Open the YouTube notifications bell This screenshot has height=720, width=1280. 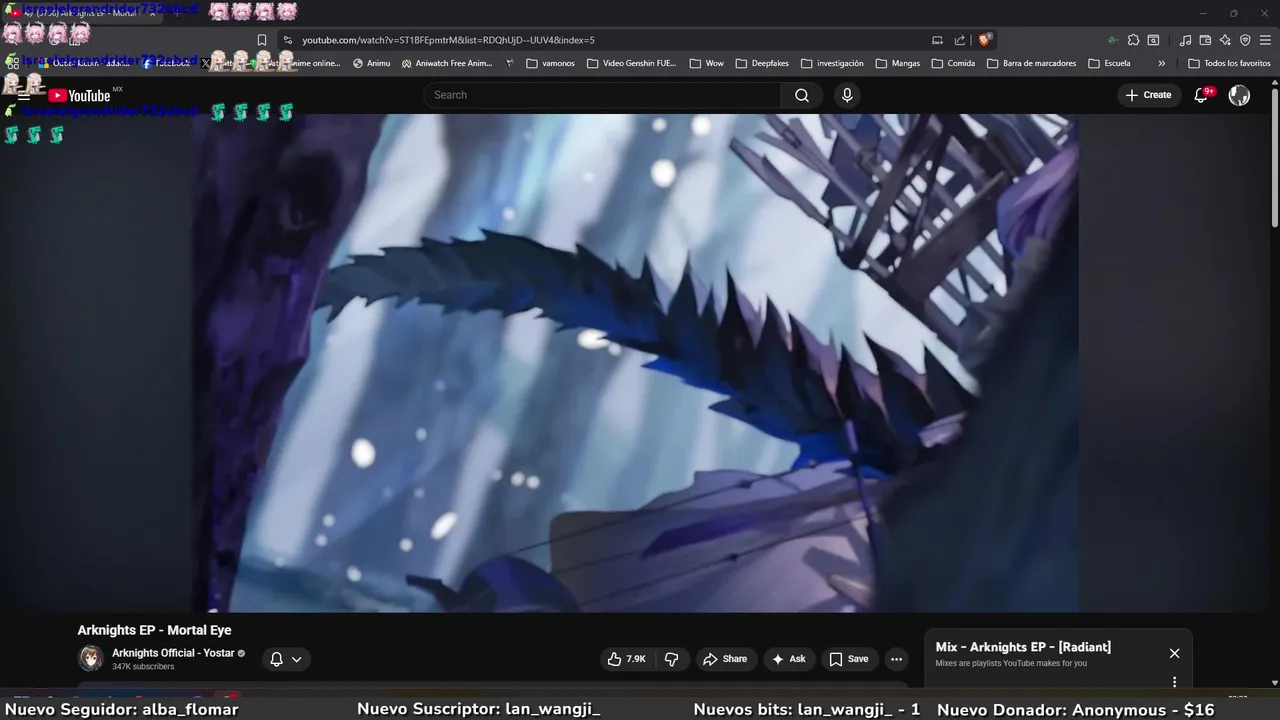click(1202, 95)
